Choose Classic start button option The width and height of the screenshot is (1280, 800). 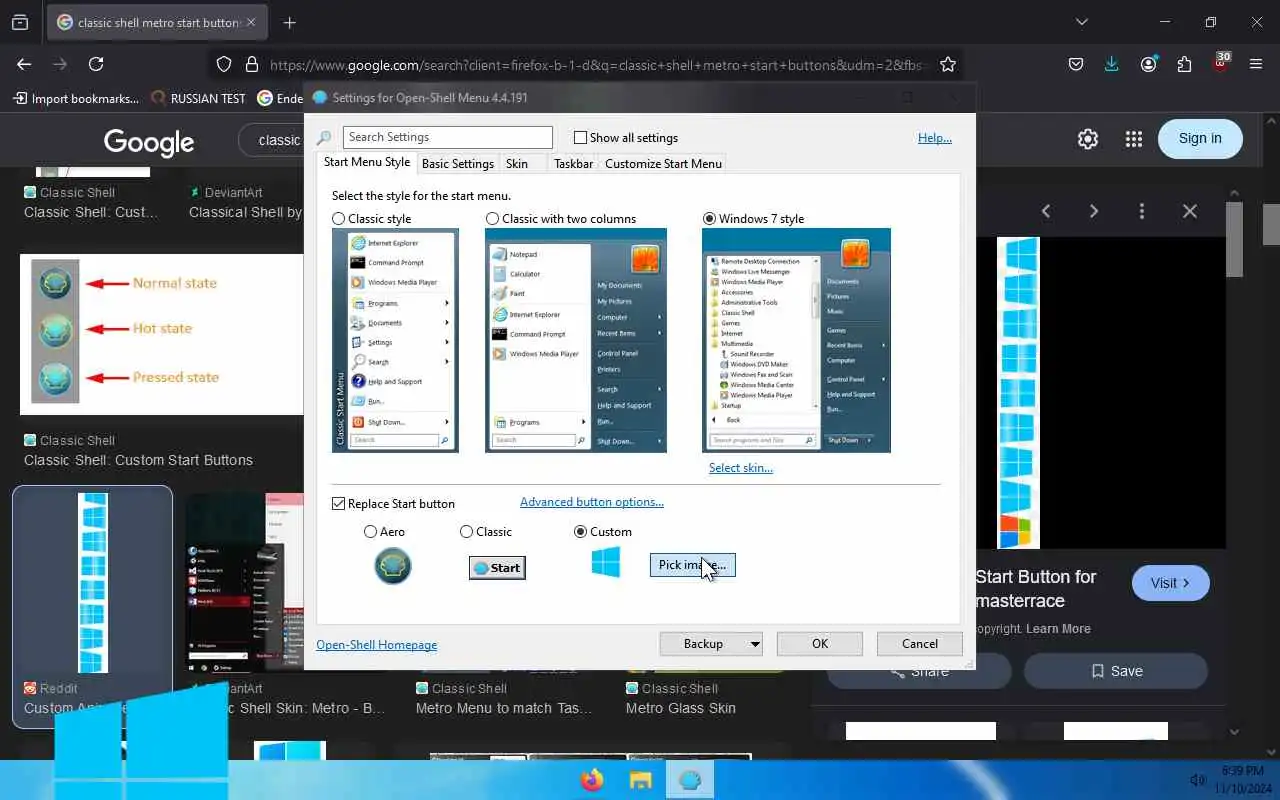(466, 531)
